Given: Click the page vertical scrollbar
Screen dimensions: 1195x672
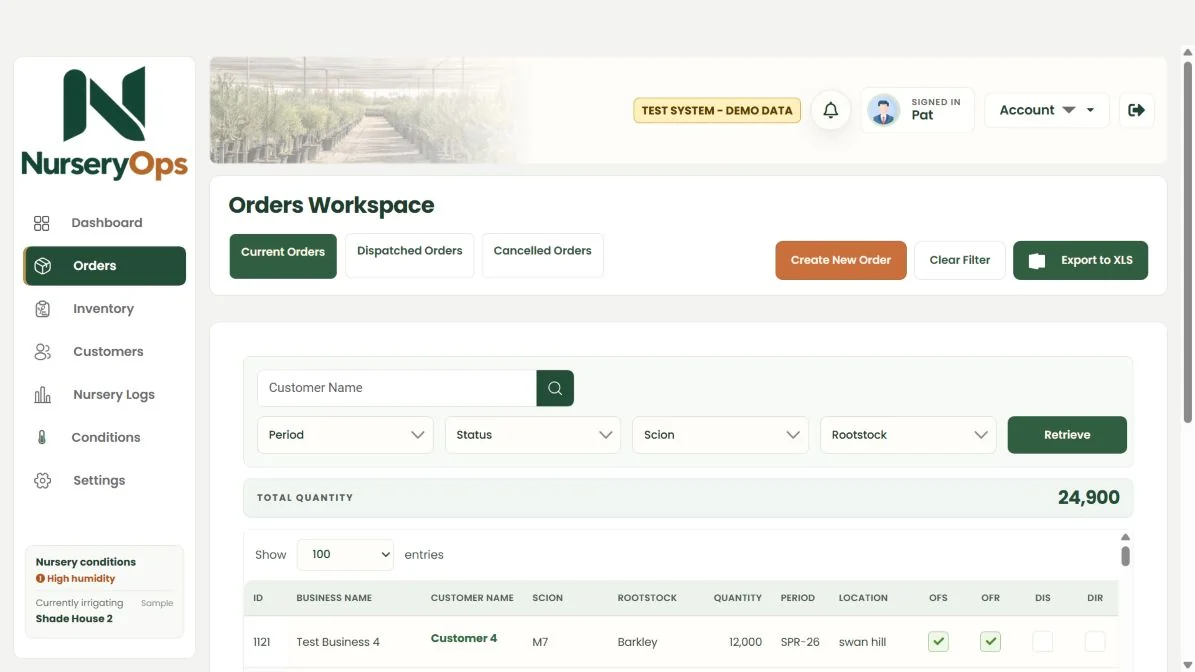Looking at the screenshot, I should tap(1187, 242).
